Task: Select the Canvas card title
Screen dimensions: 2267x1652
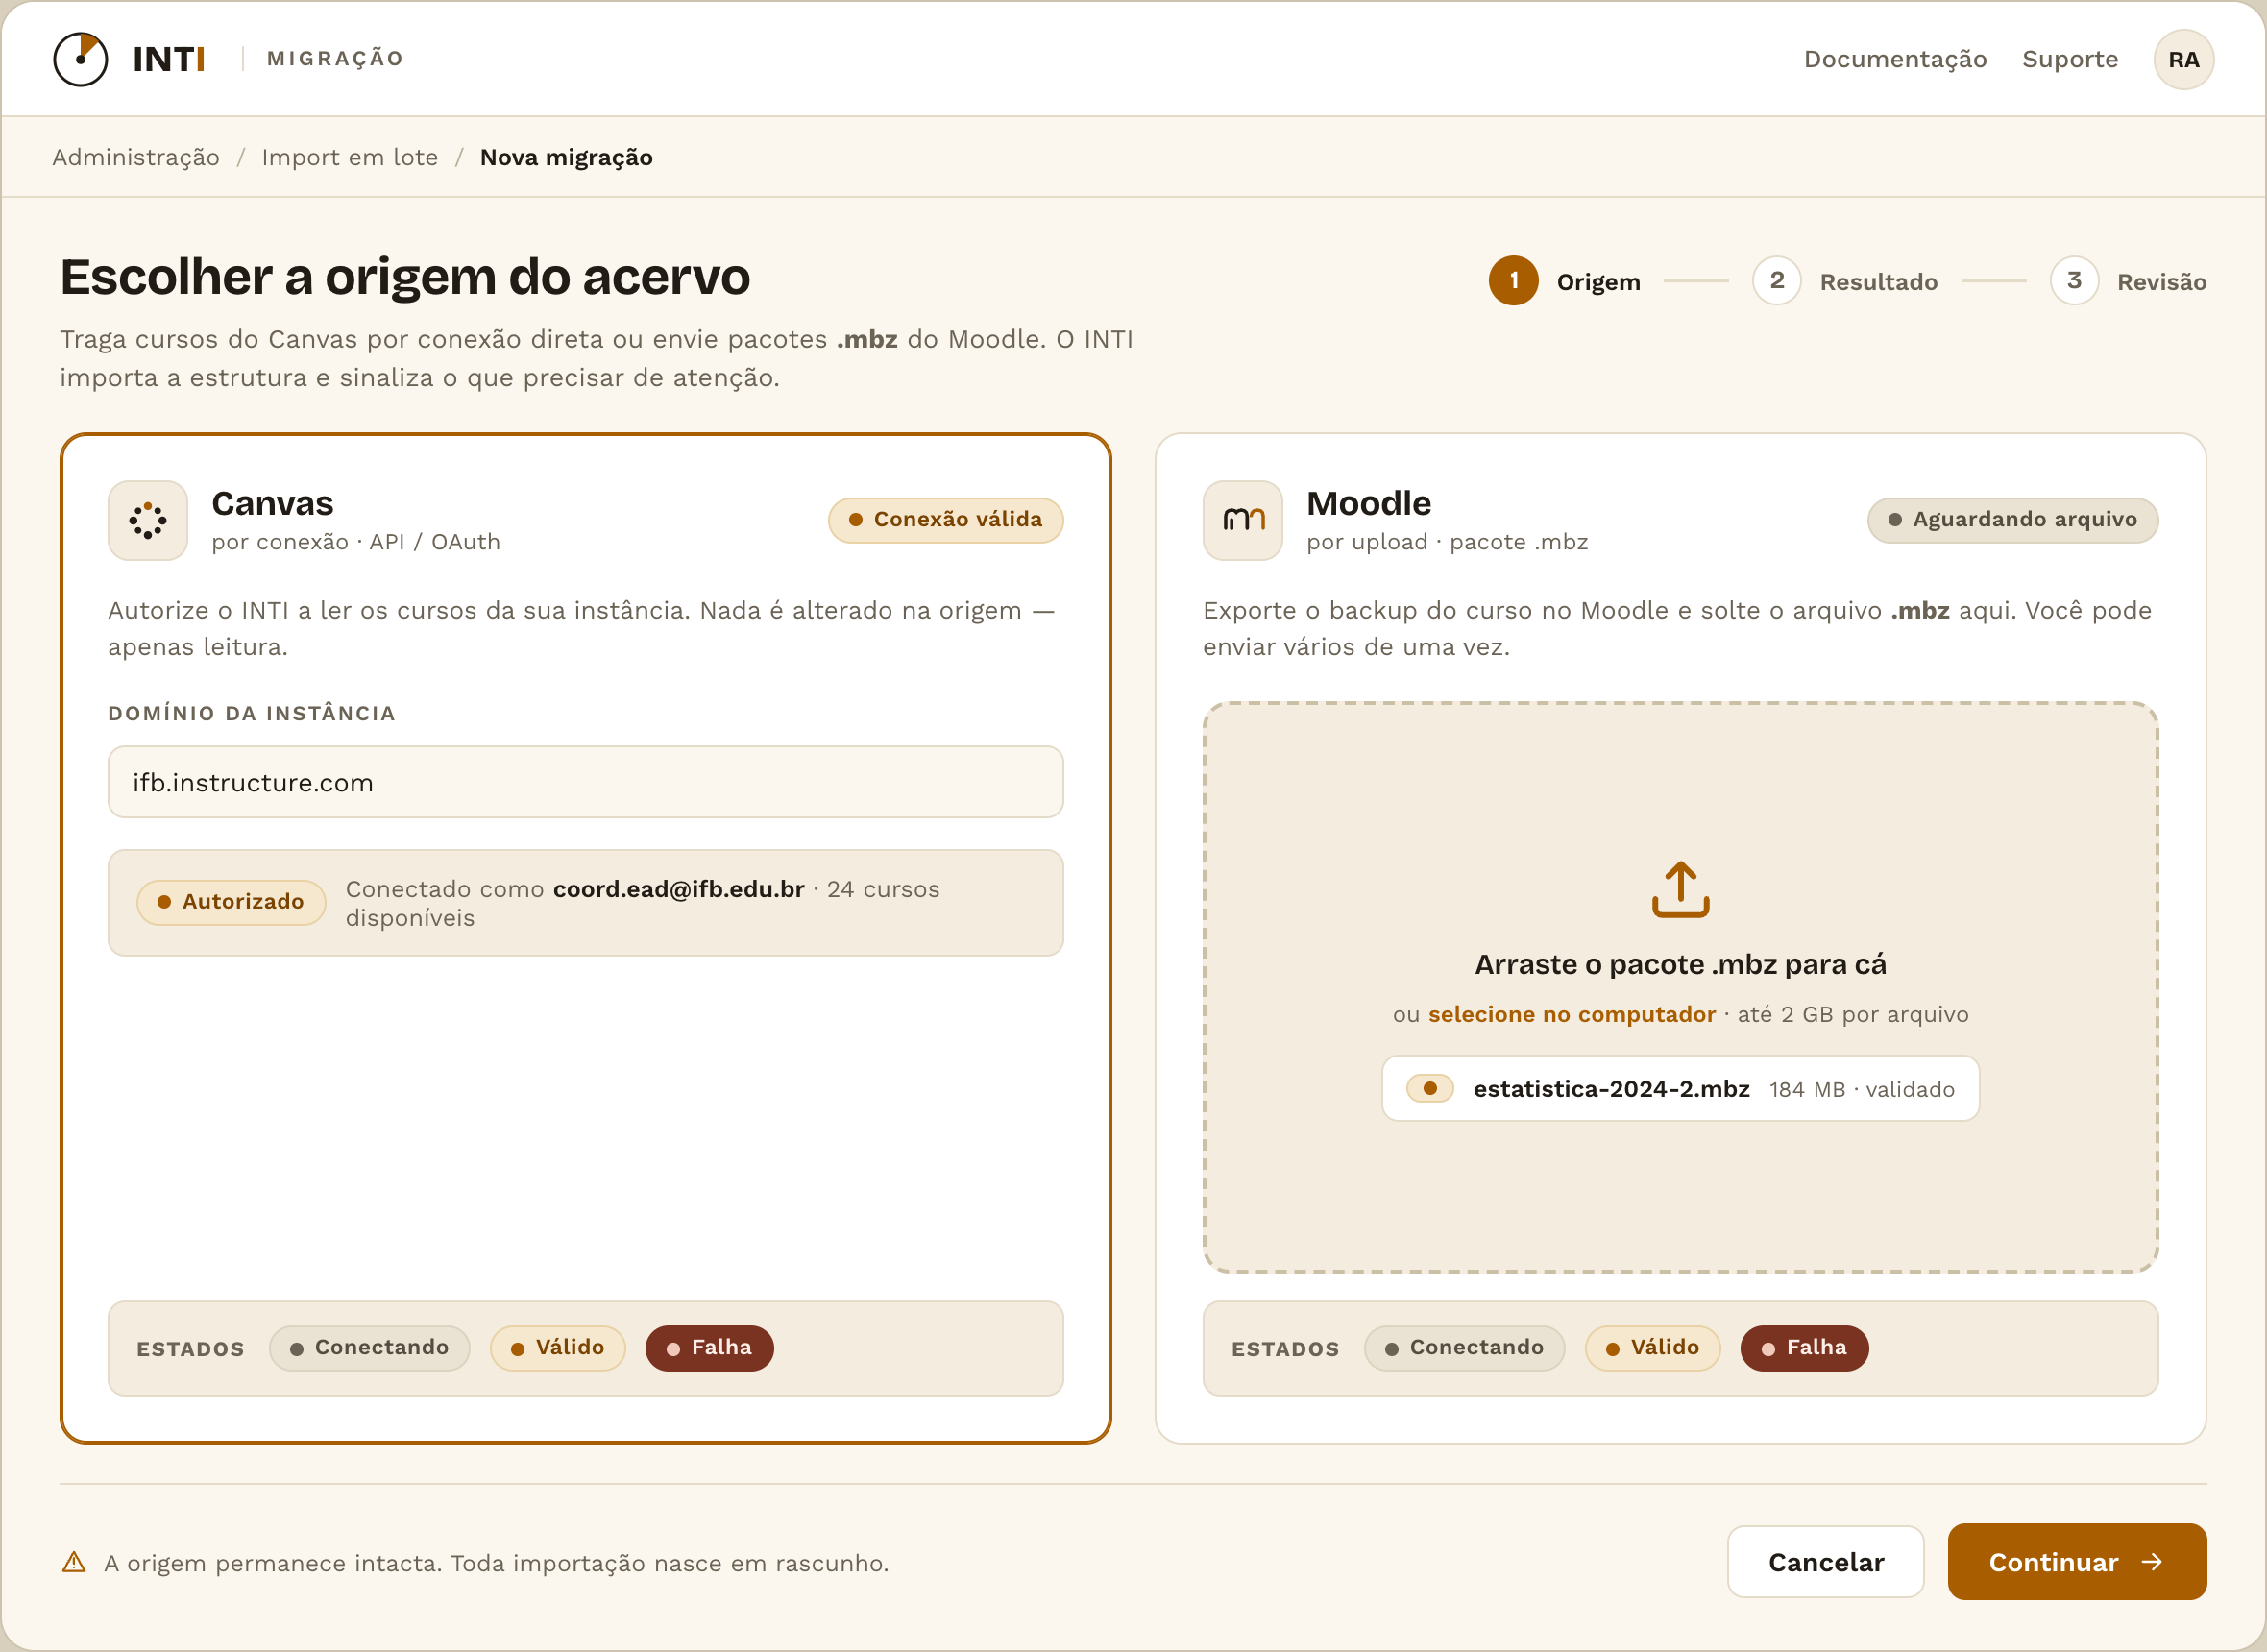Action: click(x=272, y=503)
